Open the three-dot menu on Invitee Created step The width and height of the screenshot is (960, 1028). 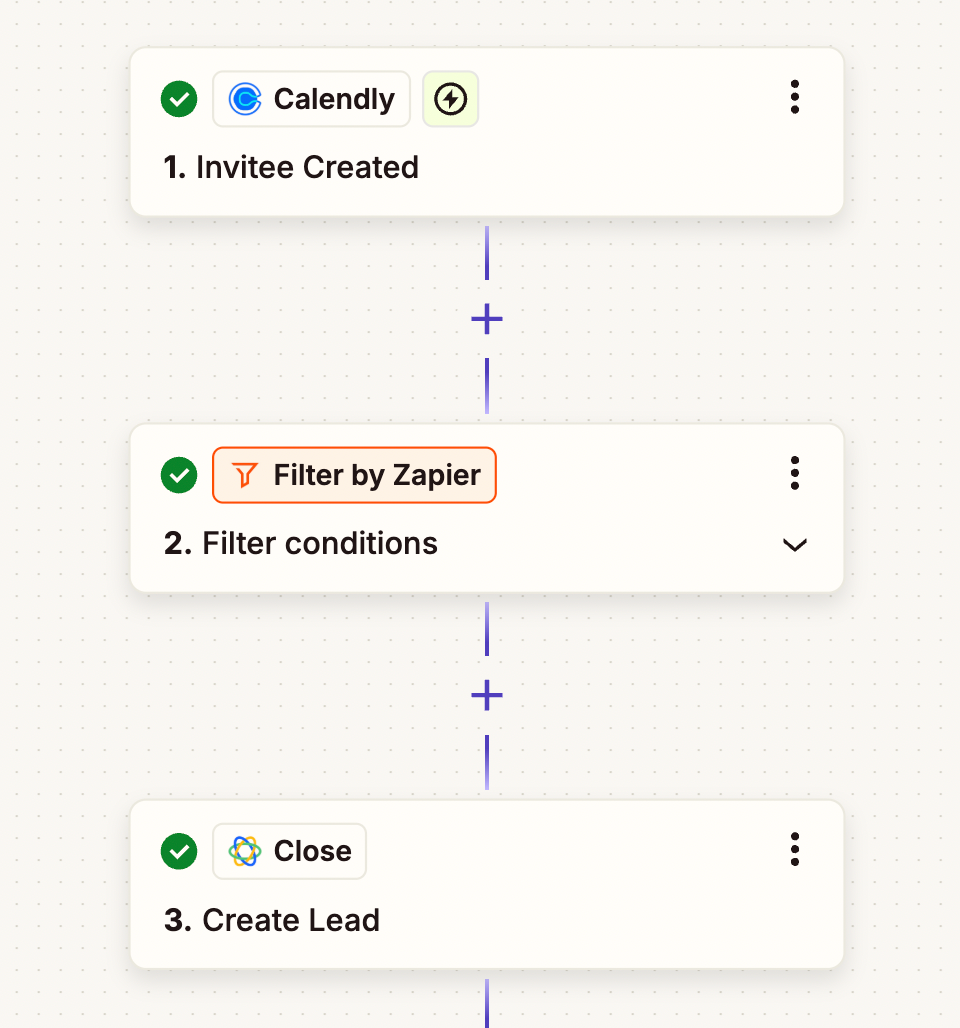pos(795,97)
